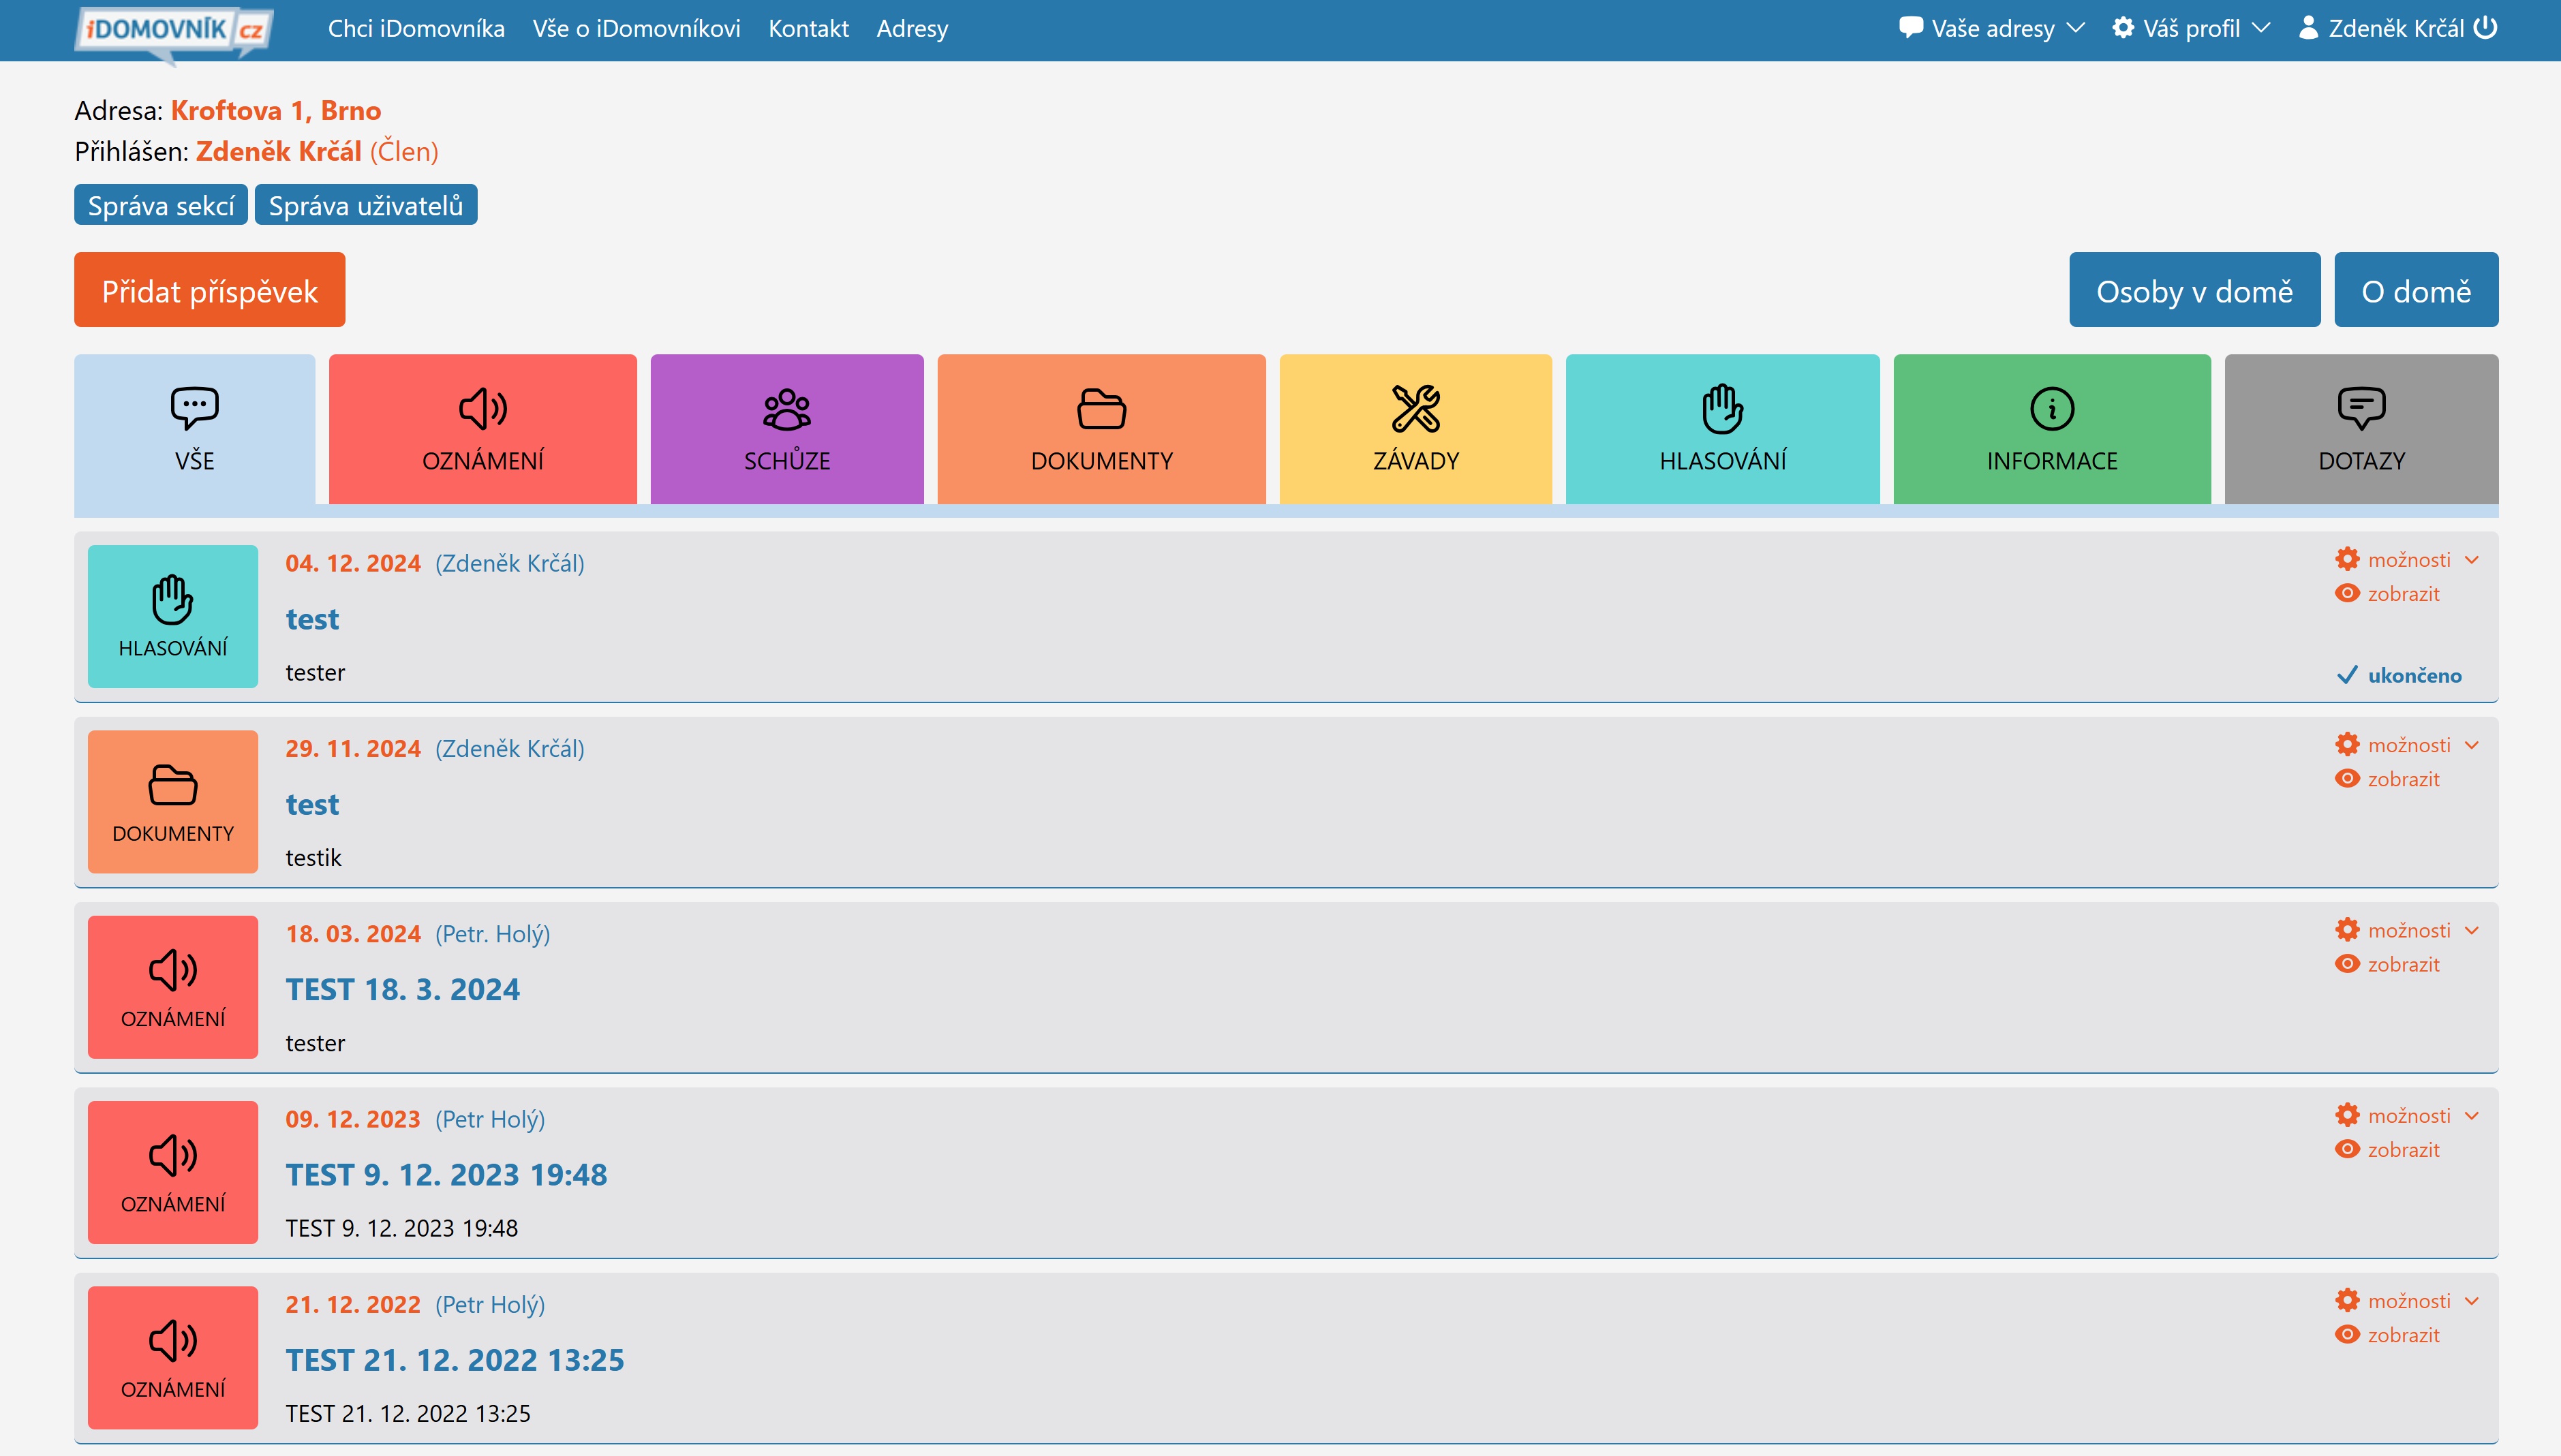The width and height of the screenshot is (2561, 1456).
Task: Open the Vše o iDomovníkovi menu item
Action: coord(636,28)
